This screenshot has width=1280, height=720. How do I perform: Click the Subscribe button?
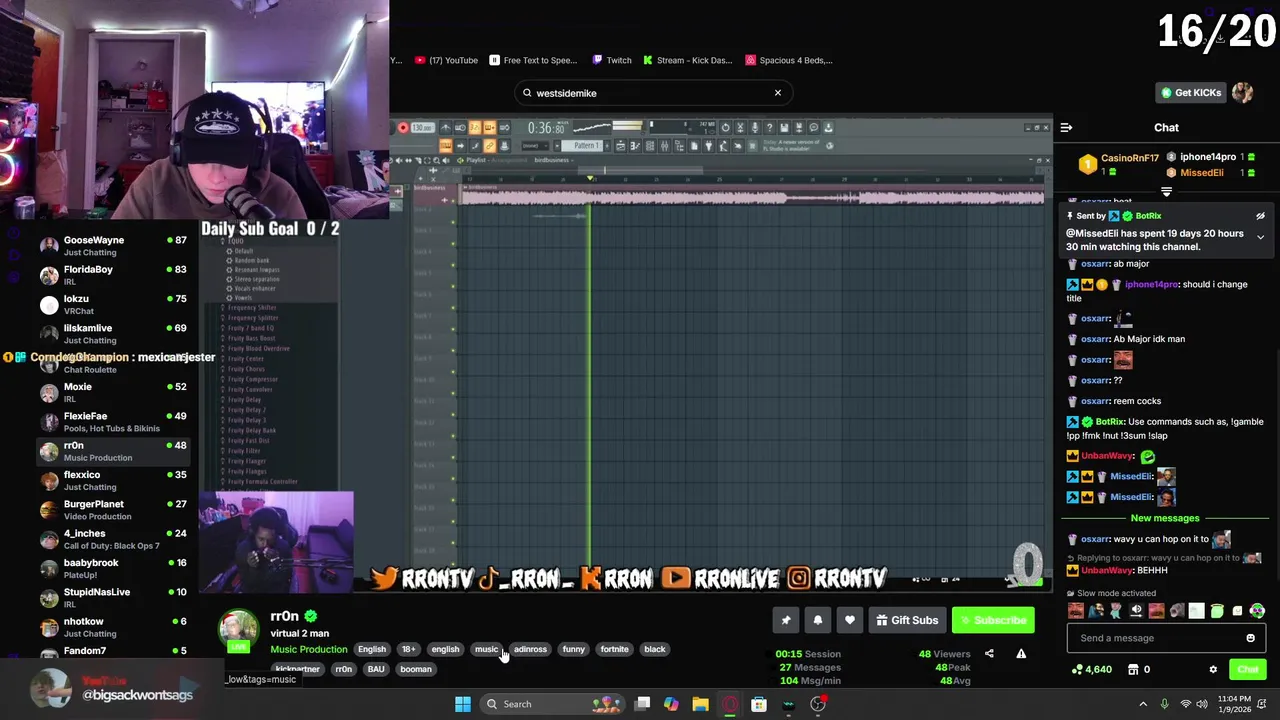click(993, 620)
